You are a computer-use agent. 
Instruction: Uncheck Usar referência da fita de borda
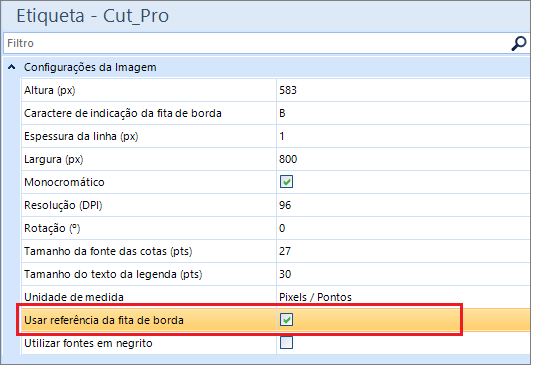coord(286,320)
